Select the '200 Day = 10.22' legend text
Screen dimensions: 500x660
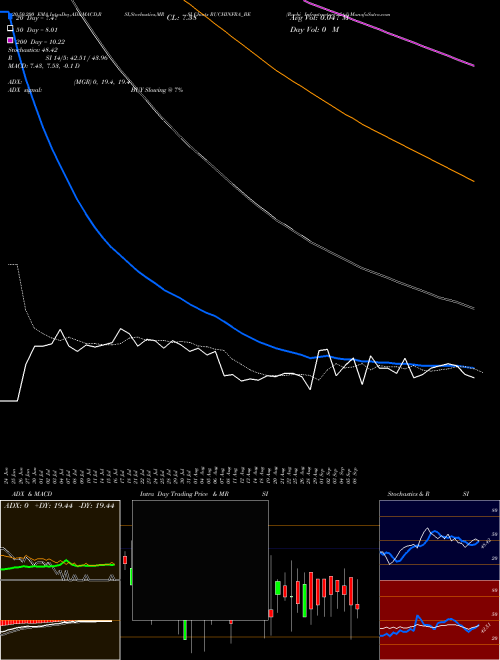point(40,42)
